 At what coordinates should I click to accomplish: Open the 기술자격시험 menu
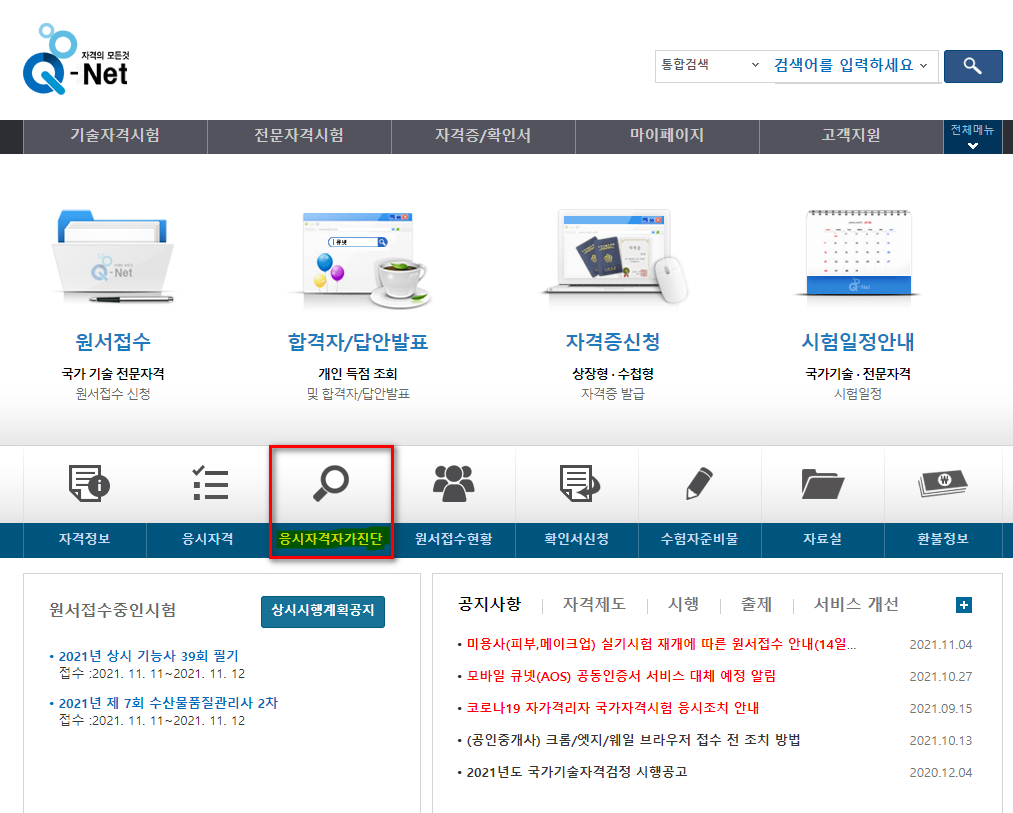115,136
